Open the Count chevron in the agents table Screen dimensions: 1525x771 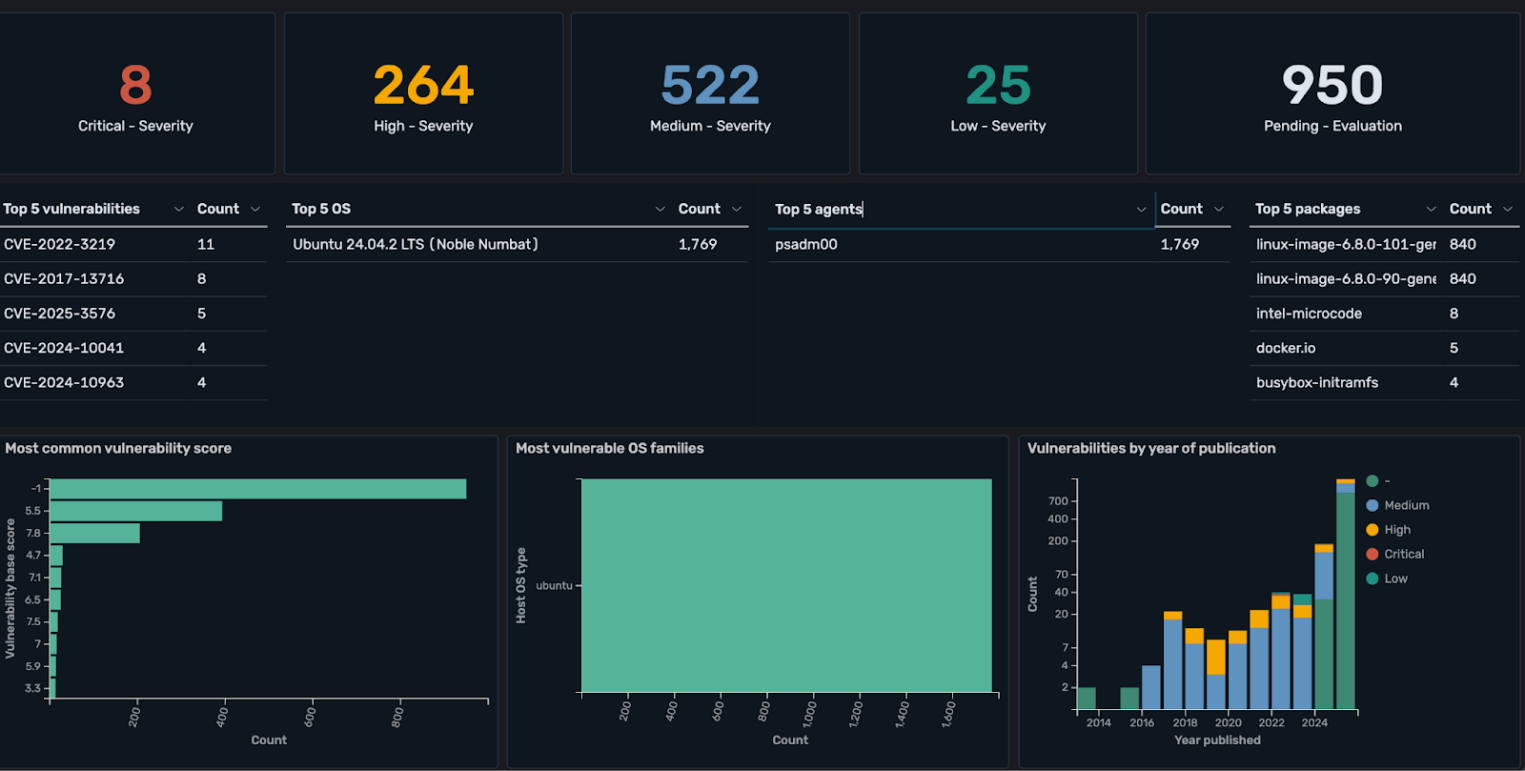pyautogui.click(x=1219, y=209)
